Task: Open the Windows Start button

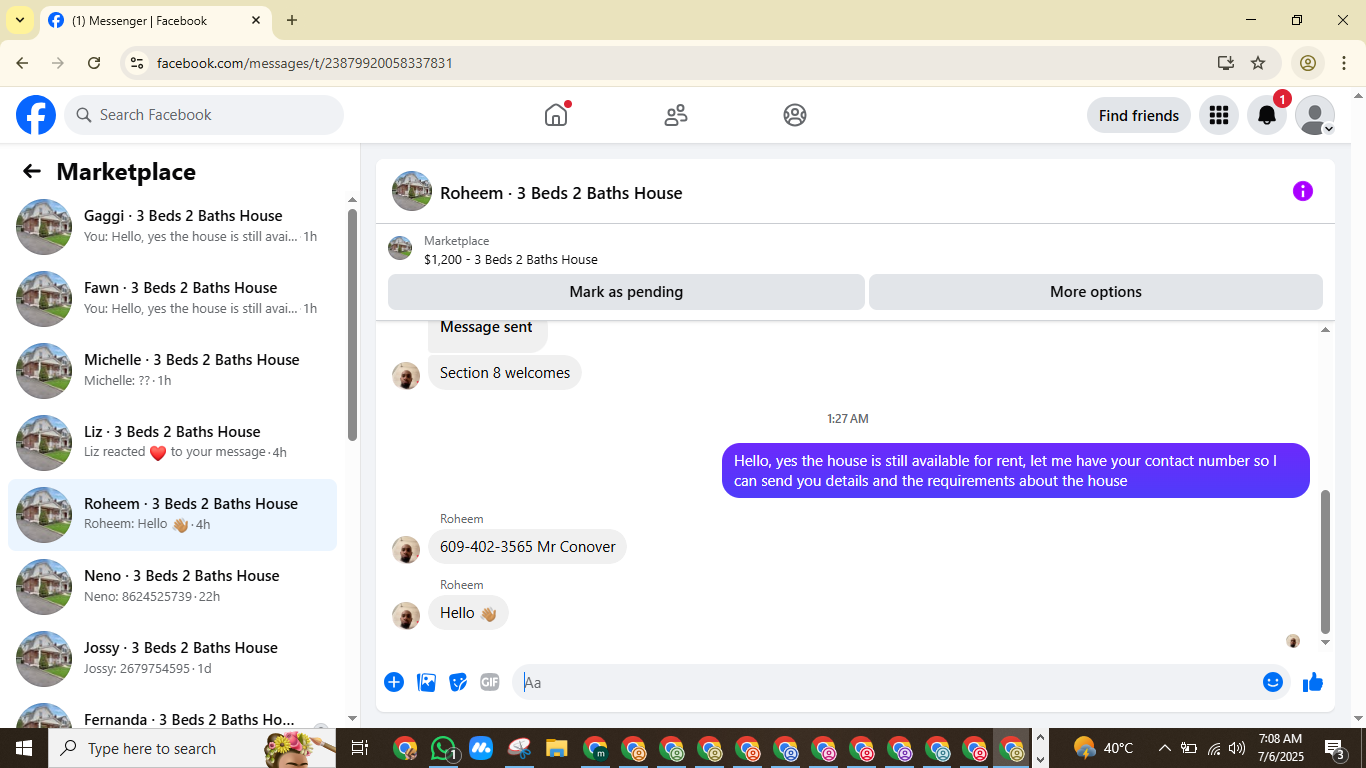Action: pyautogui.click(x=23, y=748)
